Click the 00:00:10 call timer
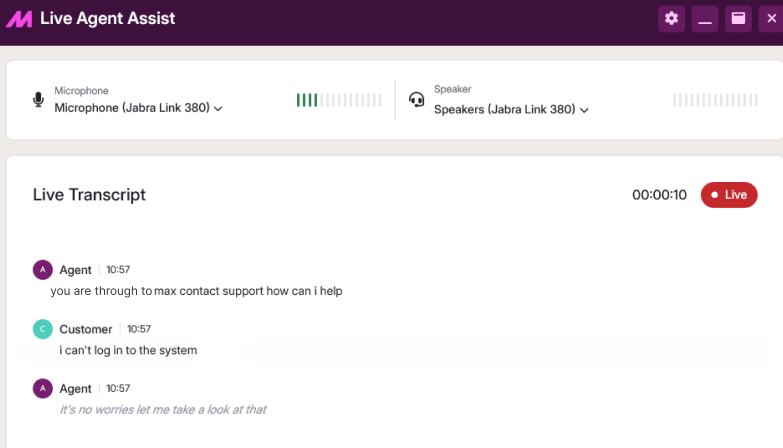 tap(659, 195)
